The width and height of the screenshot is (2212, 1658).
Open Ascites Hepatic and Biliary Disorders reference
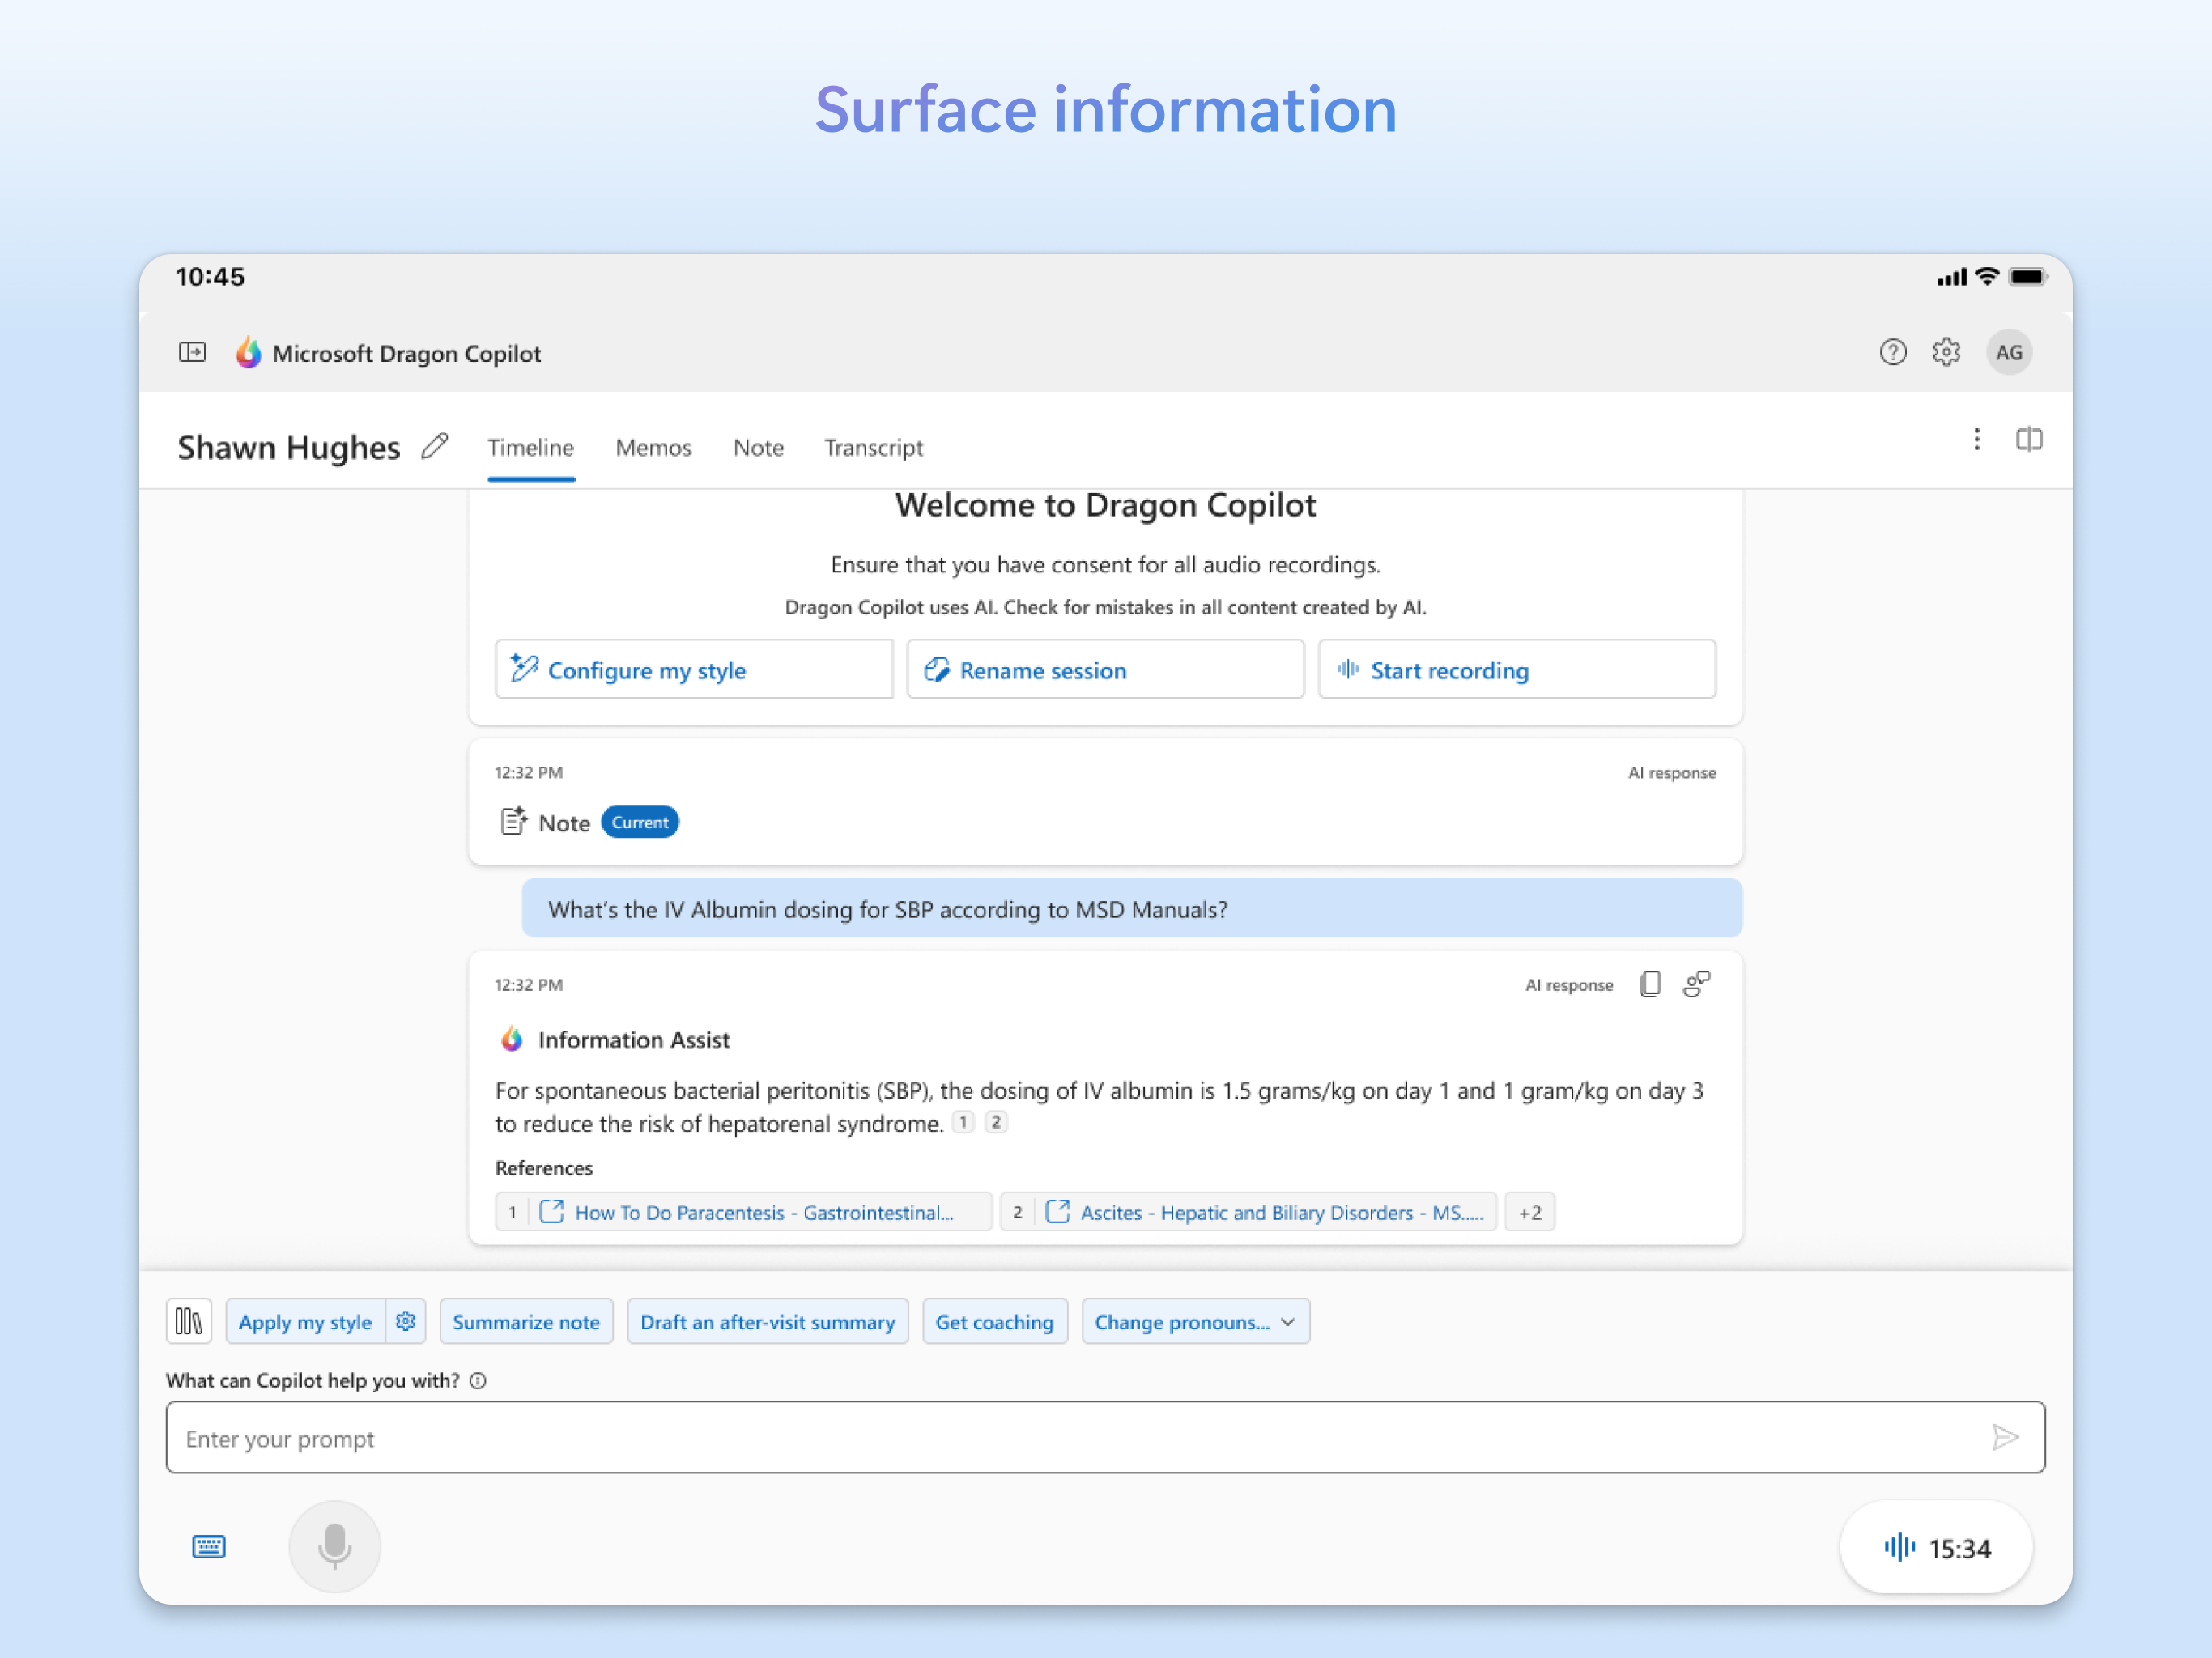tap(1248, 1211)
